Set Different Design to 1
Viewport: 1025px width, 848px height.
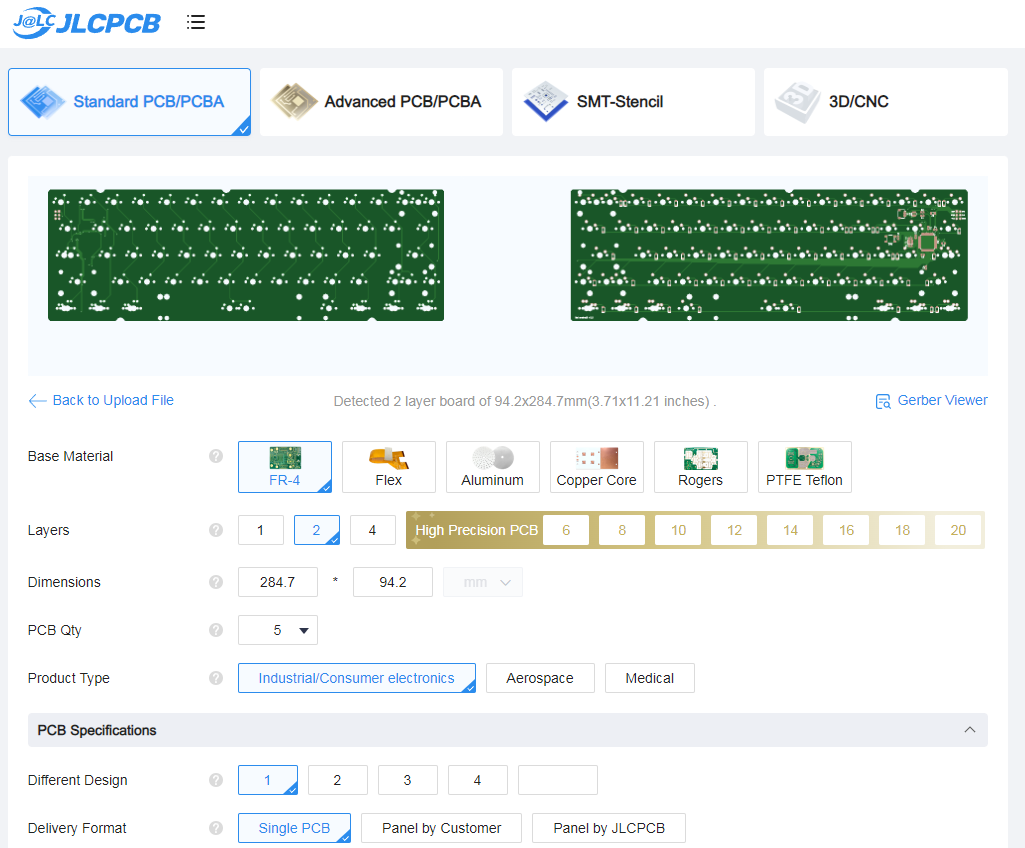[x=268, y=780]
